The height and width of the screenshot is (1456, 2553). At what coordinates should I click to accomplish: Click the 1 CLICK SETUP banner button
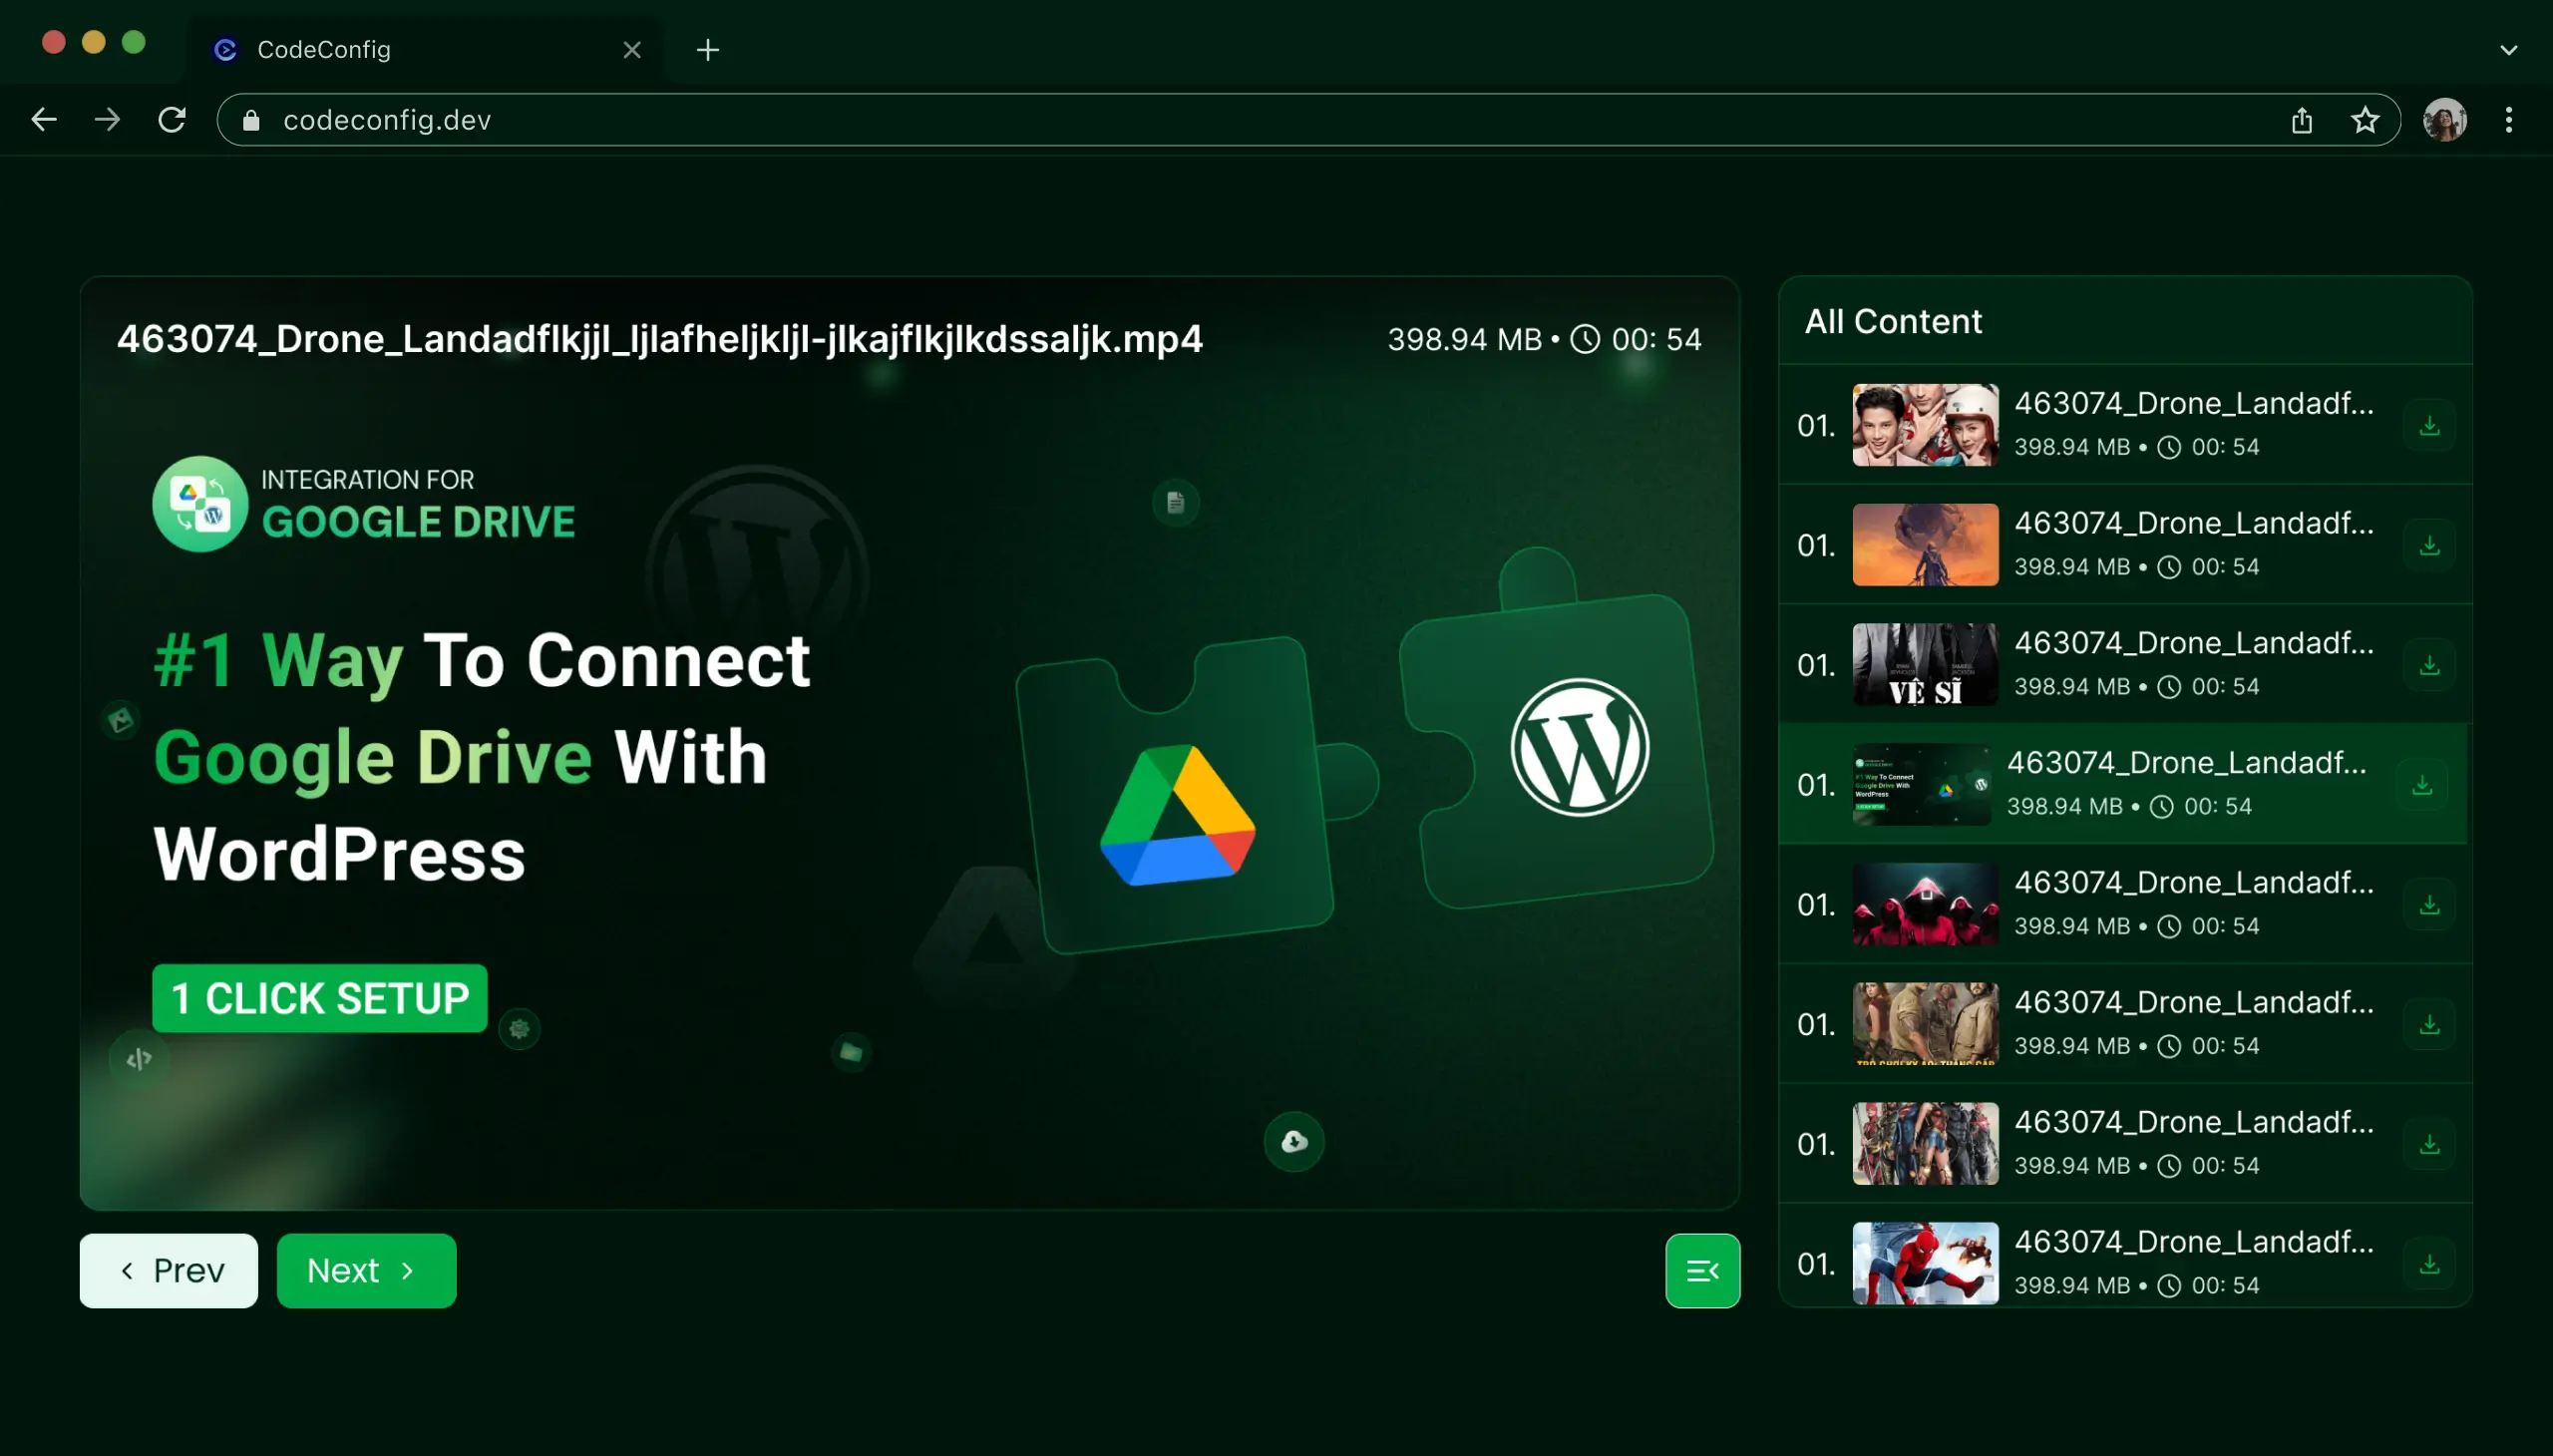[x=320, y=997]
